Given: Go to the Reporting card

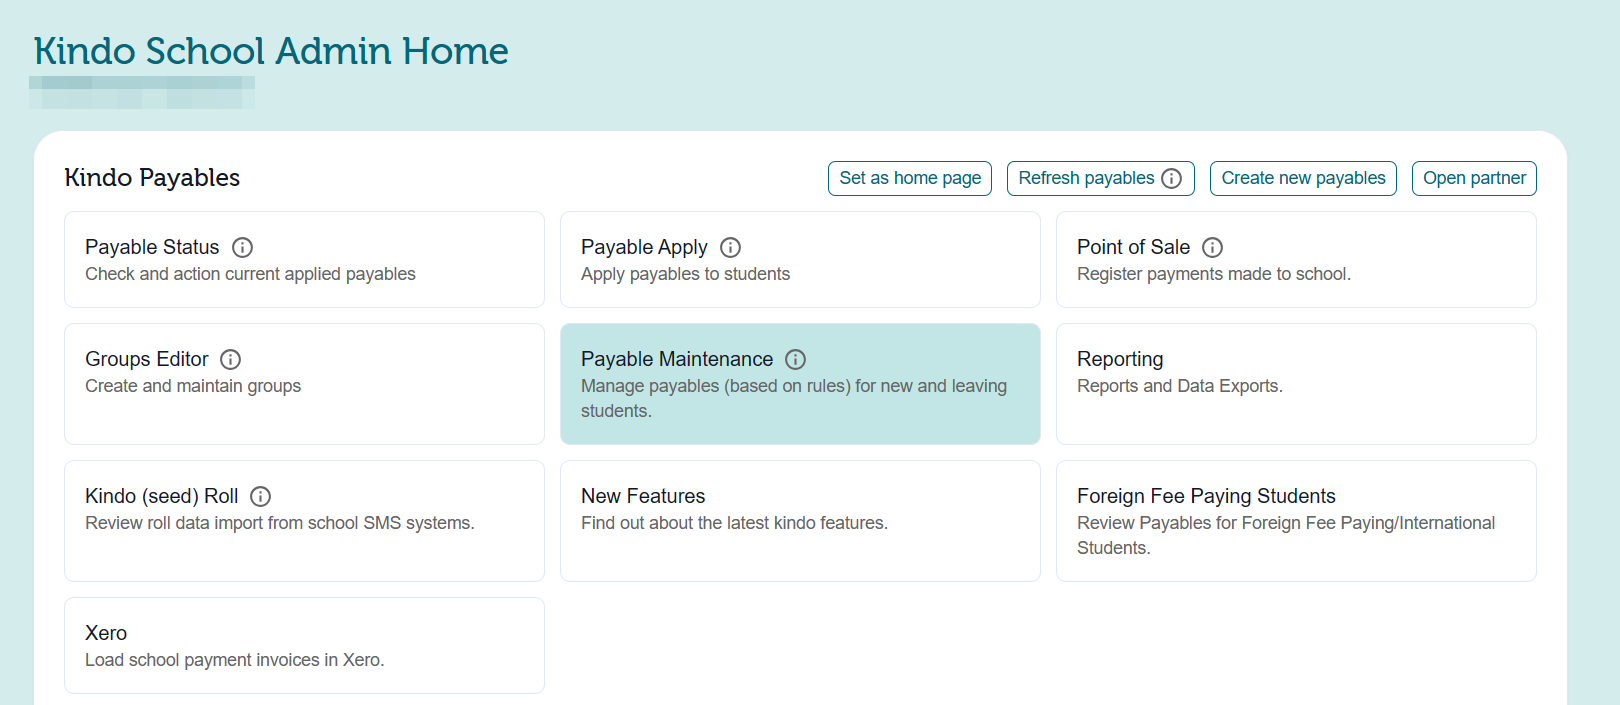Looking at the screenshot, I should click(x=1296, y=384).
